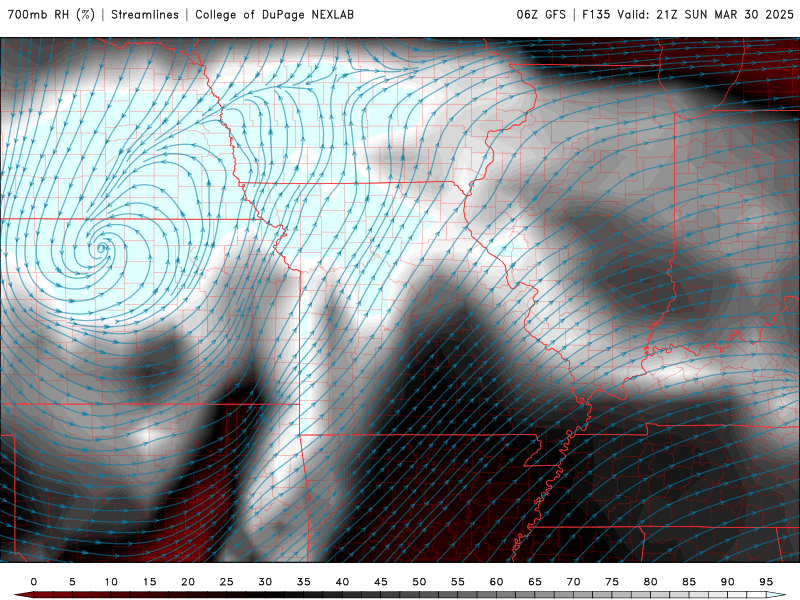Click the '30' value on the color scale

[265, 582]
